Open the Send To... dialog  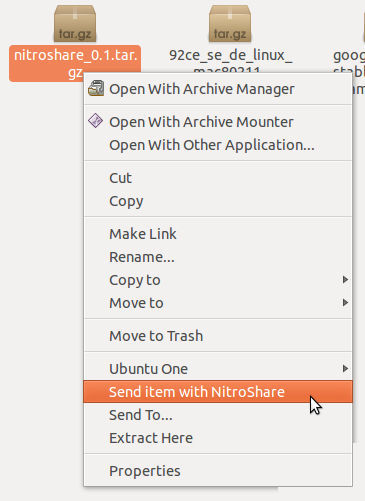pyautogui.click(x=218, y=415)
